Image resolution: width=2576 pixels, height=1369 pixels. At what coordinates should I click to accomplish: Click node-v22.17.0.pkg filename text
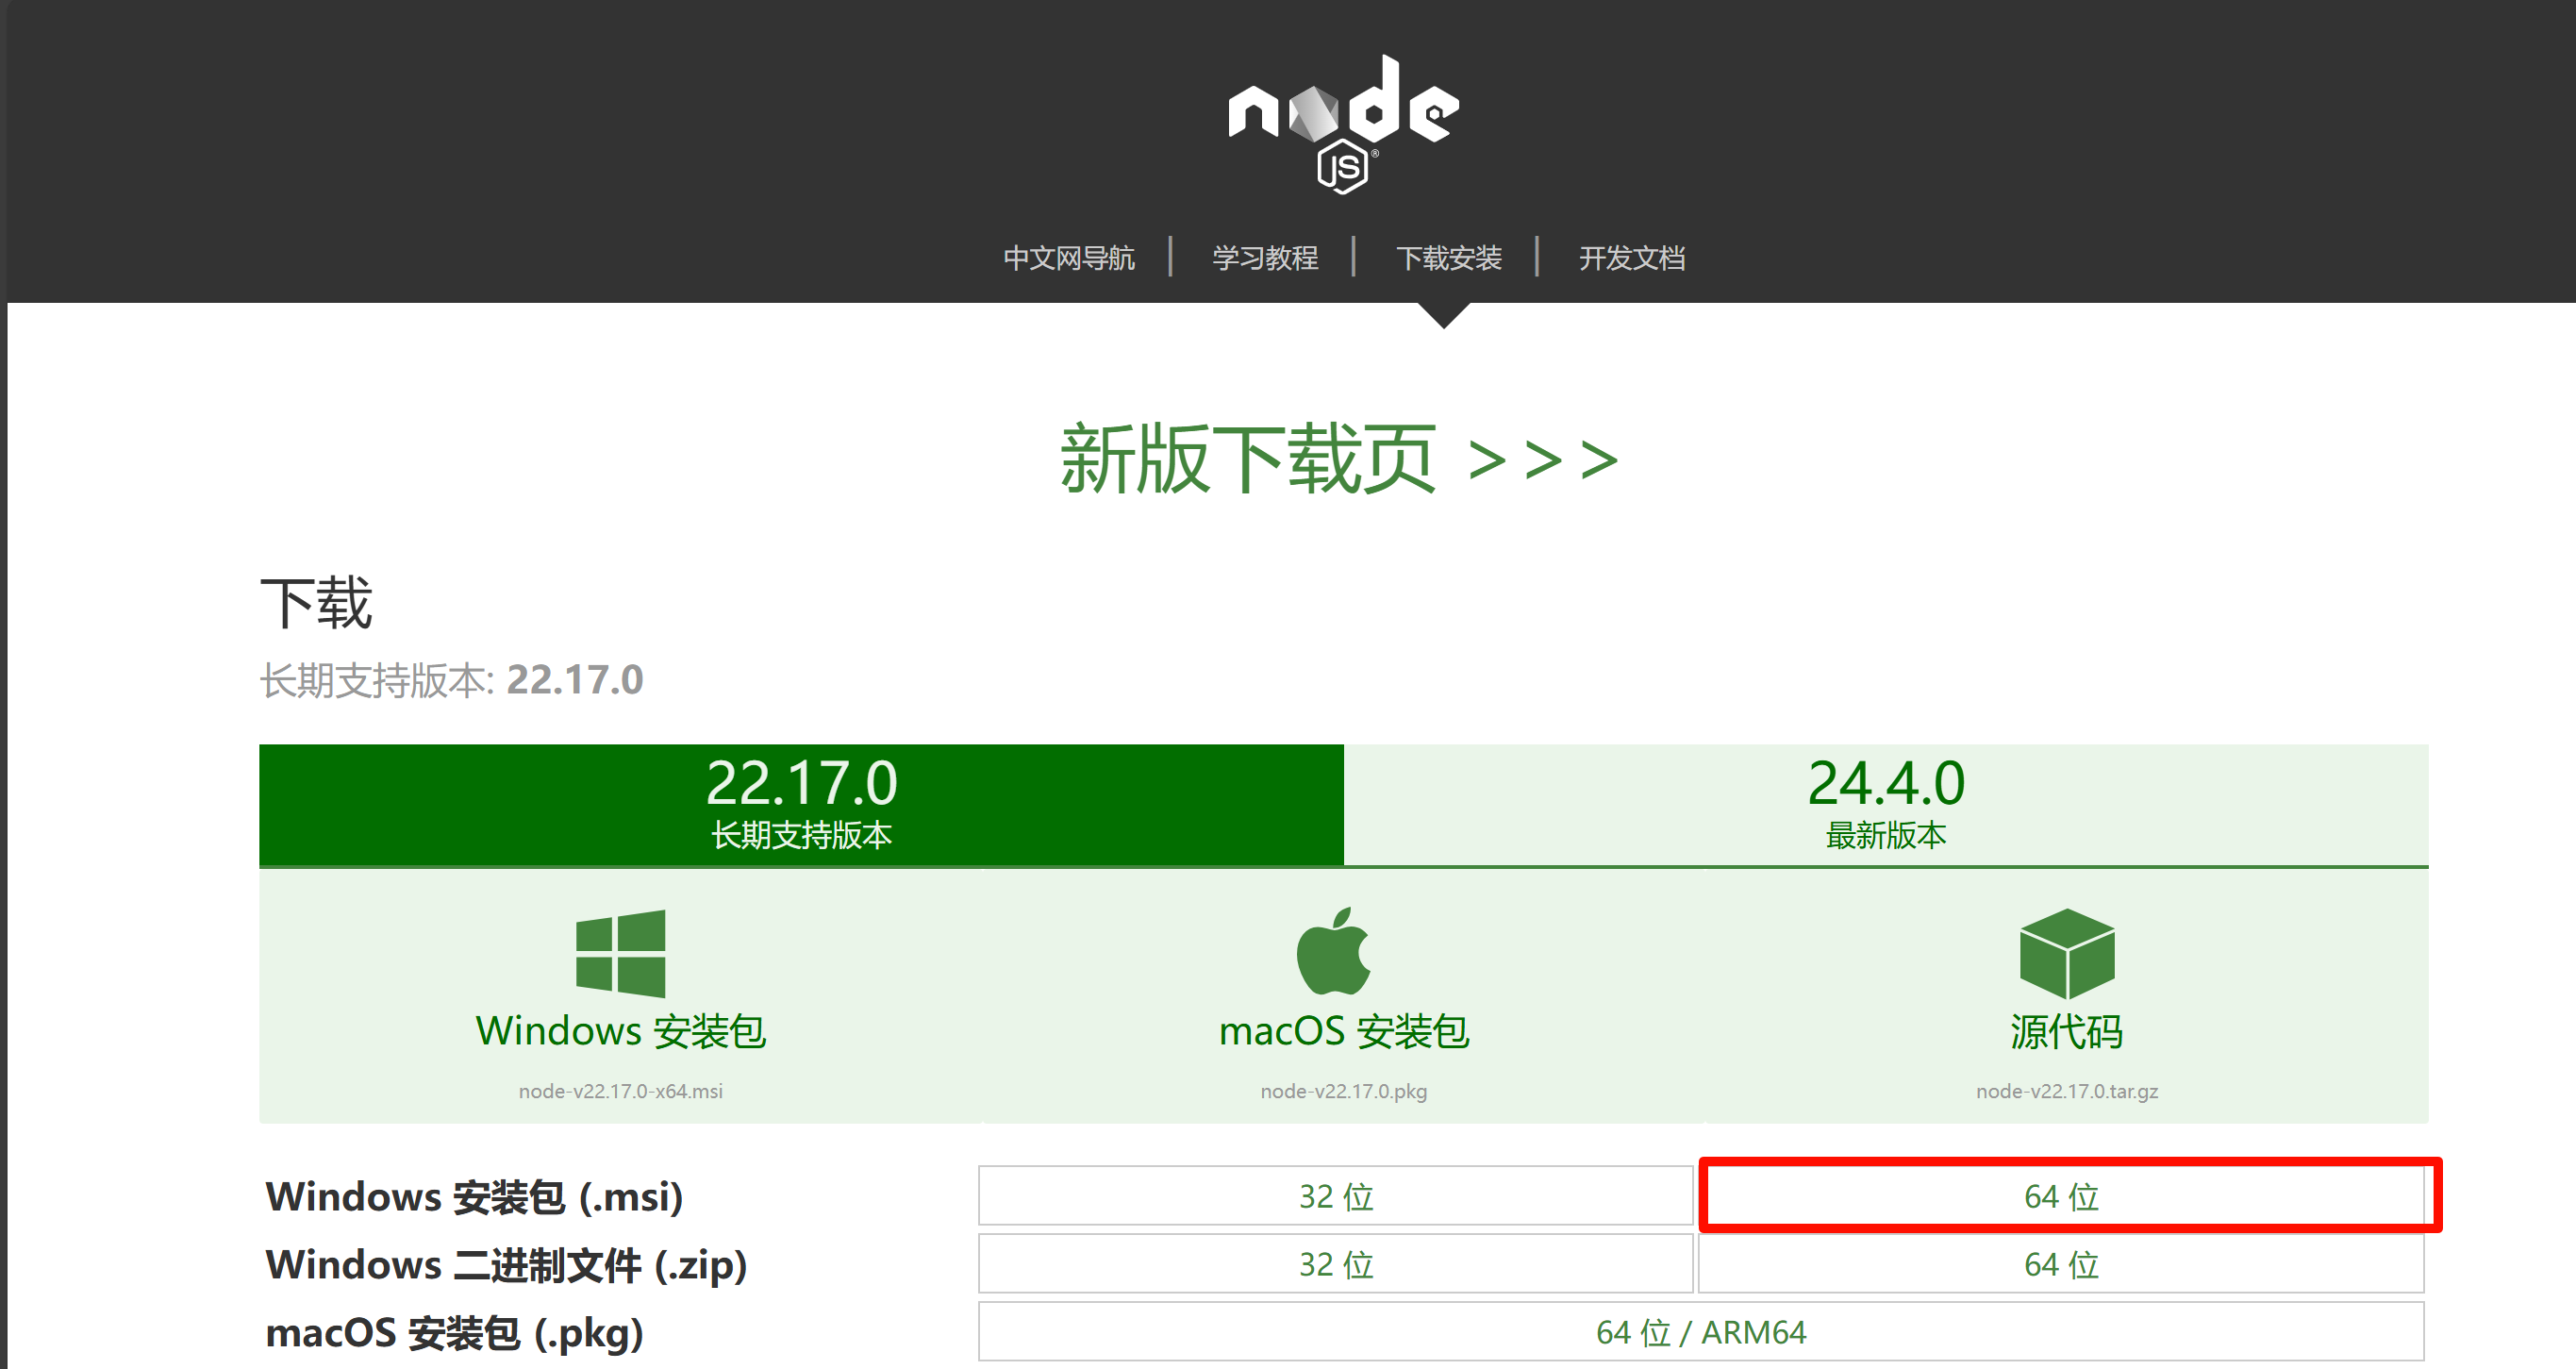tap(1344, 1091)
